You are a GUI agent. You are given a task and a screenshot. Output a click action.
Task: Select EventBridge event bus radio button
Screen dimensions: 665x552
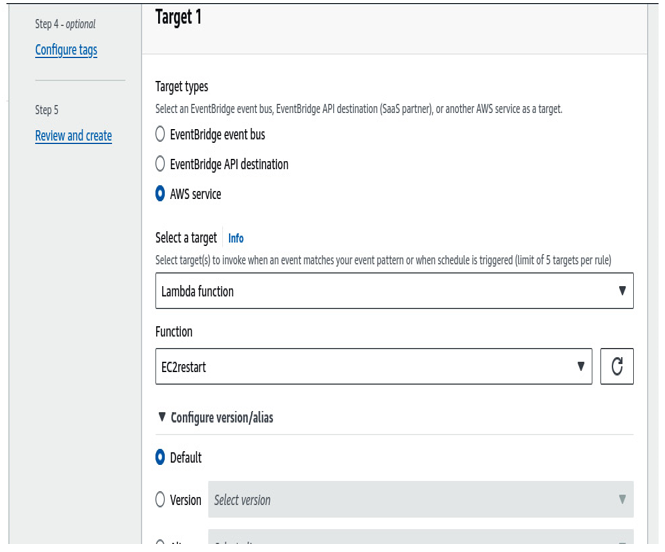(160, 134)
